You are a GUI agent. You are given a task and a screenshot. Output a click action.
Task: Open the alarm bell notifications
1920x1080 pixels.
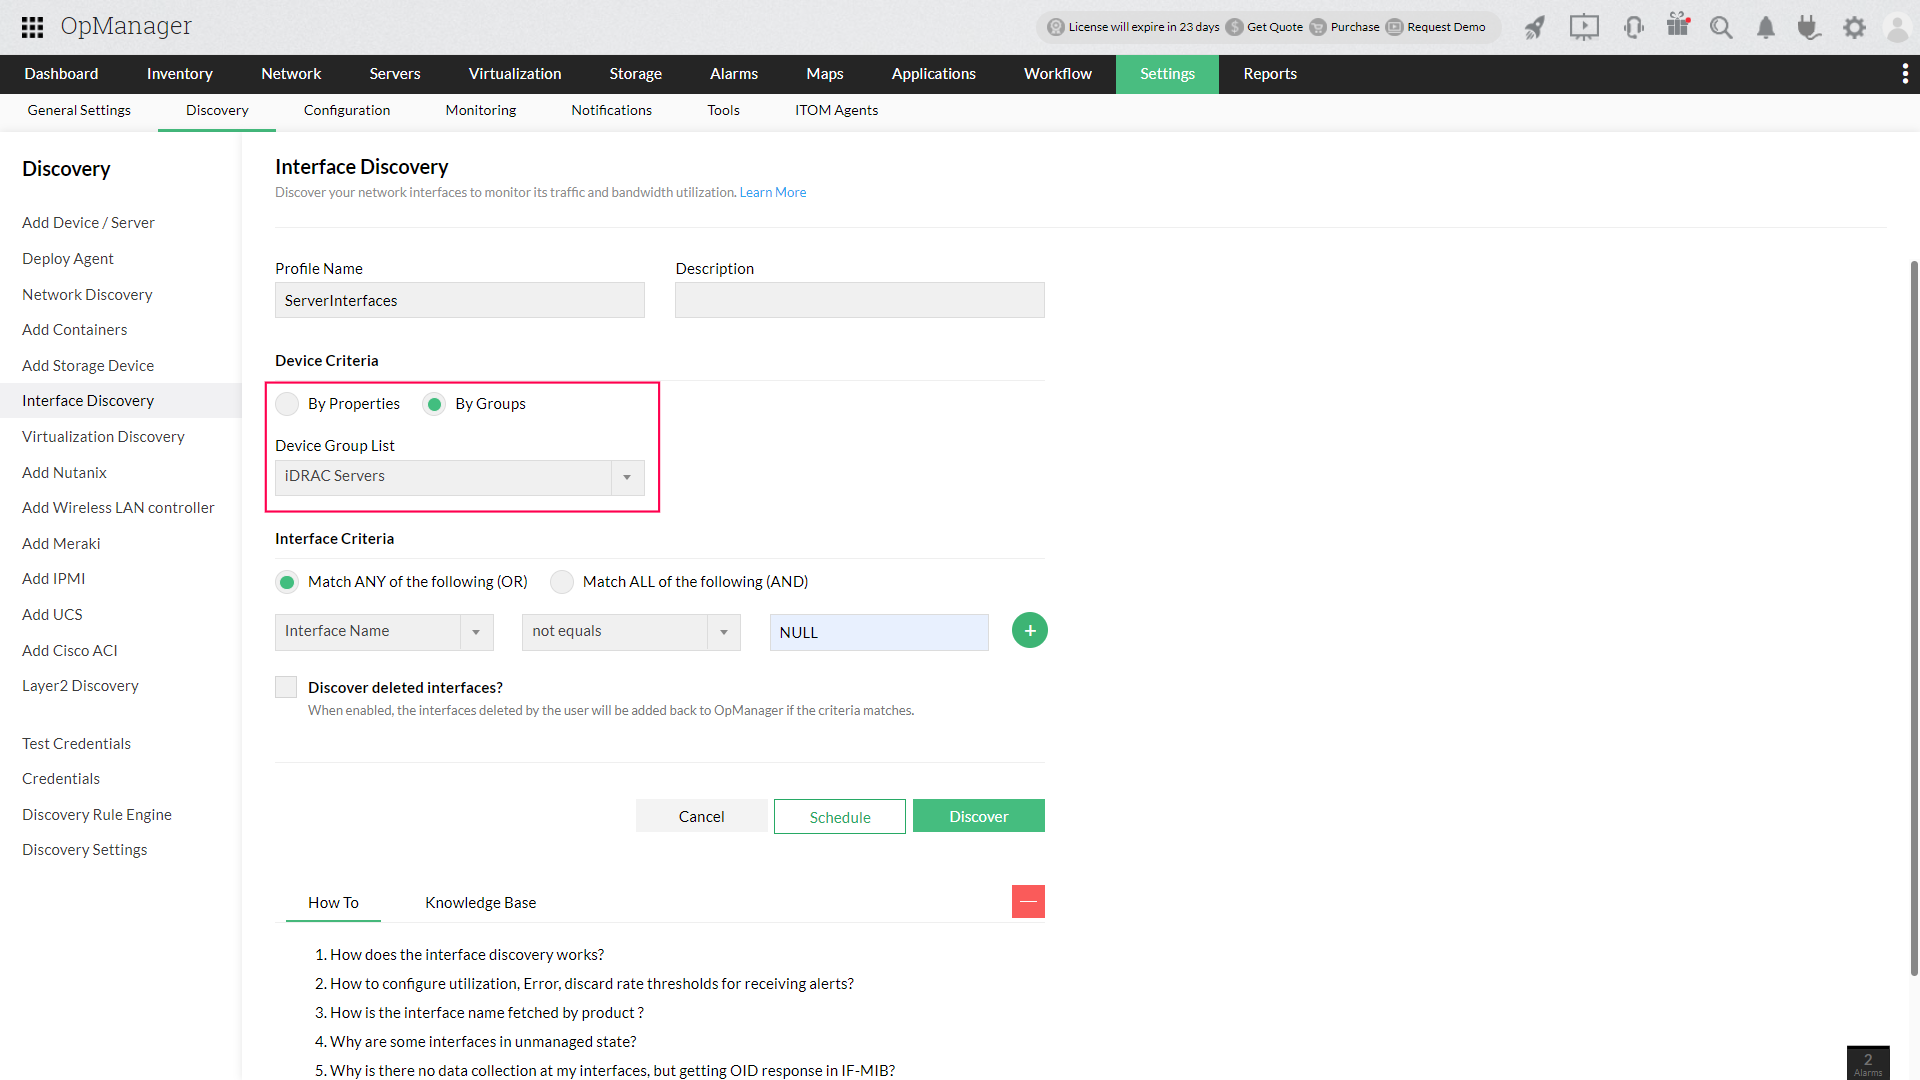[1766, 27]
